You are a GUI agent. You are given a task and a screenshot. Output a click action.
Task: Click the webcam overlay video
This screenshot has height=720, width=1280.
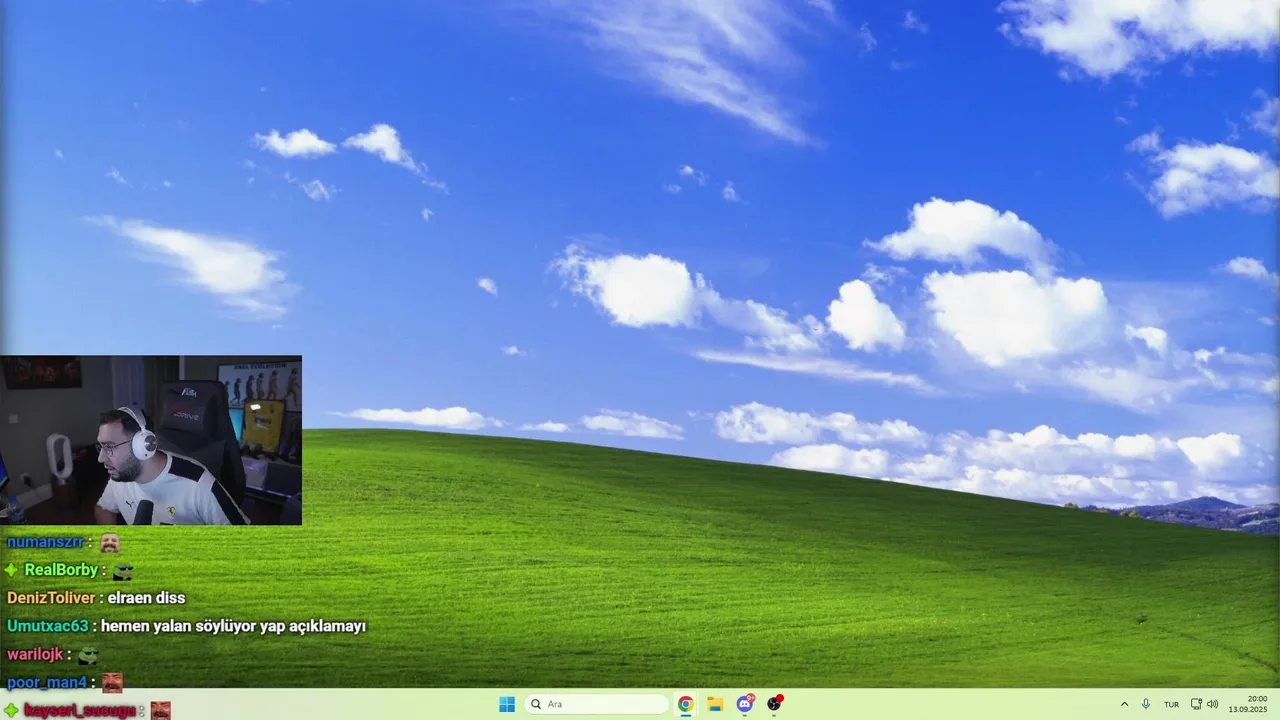point(151,440)
